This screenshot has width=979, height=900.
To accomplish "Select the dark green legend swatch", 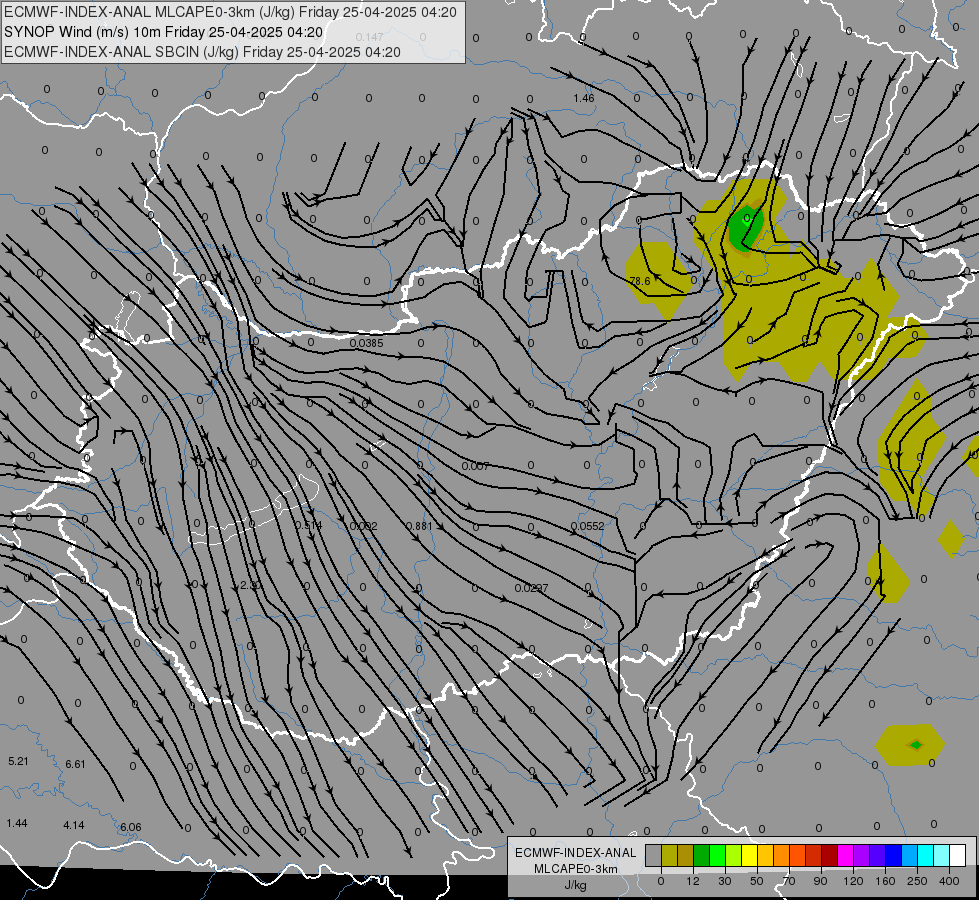I will [x=701, y=855].
